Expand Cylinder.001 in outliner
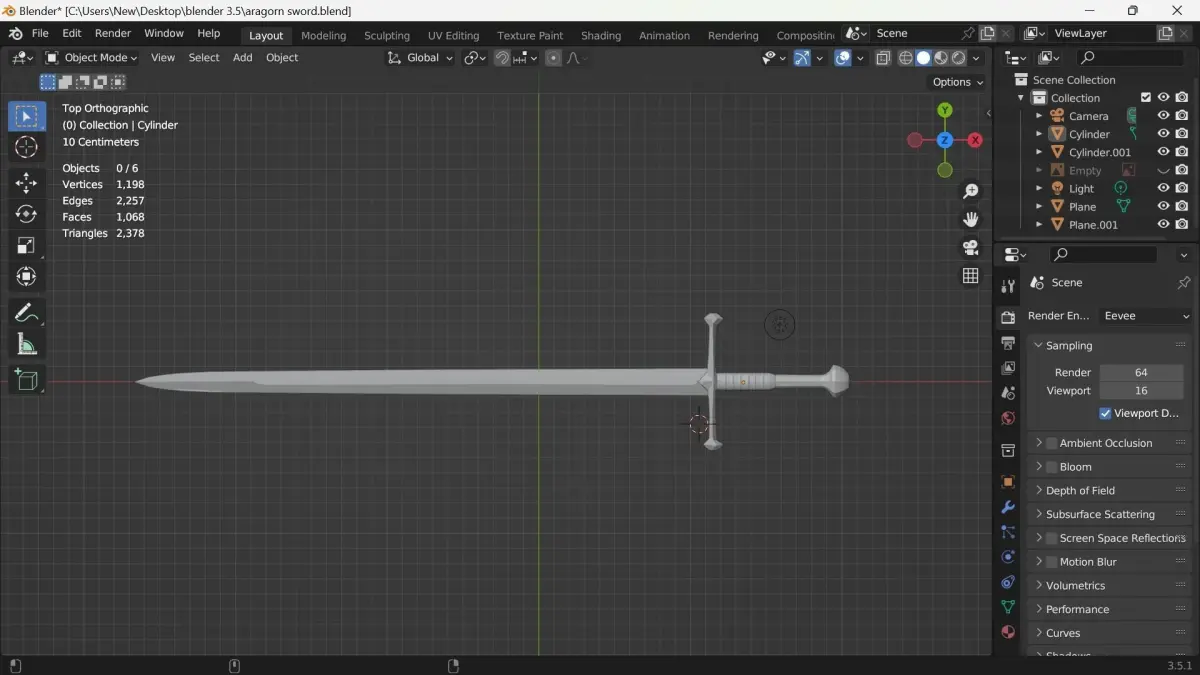Image resolution: width=1200 pixels, height=675 pixels. coord(1039,152)
